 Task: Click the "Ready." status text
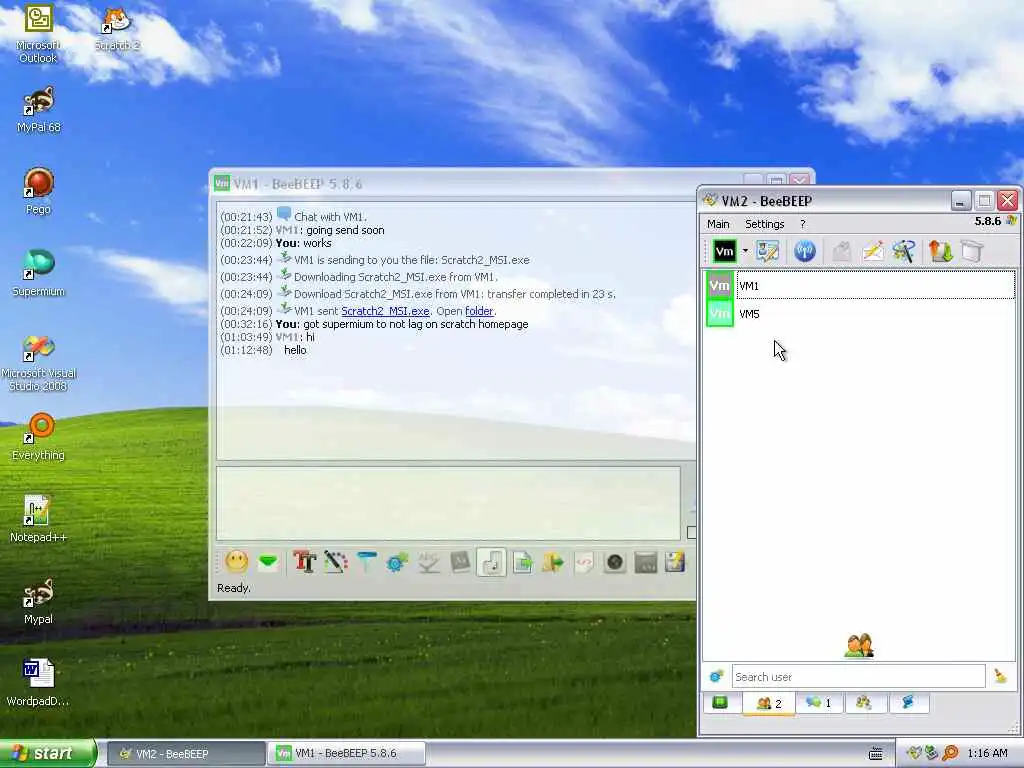coord(234,588)
